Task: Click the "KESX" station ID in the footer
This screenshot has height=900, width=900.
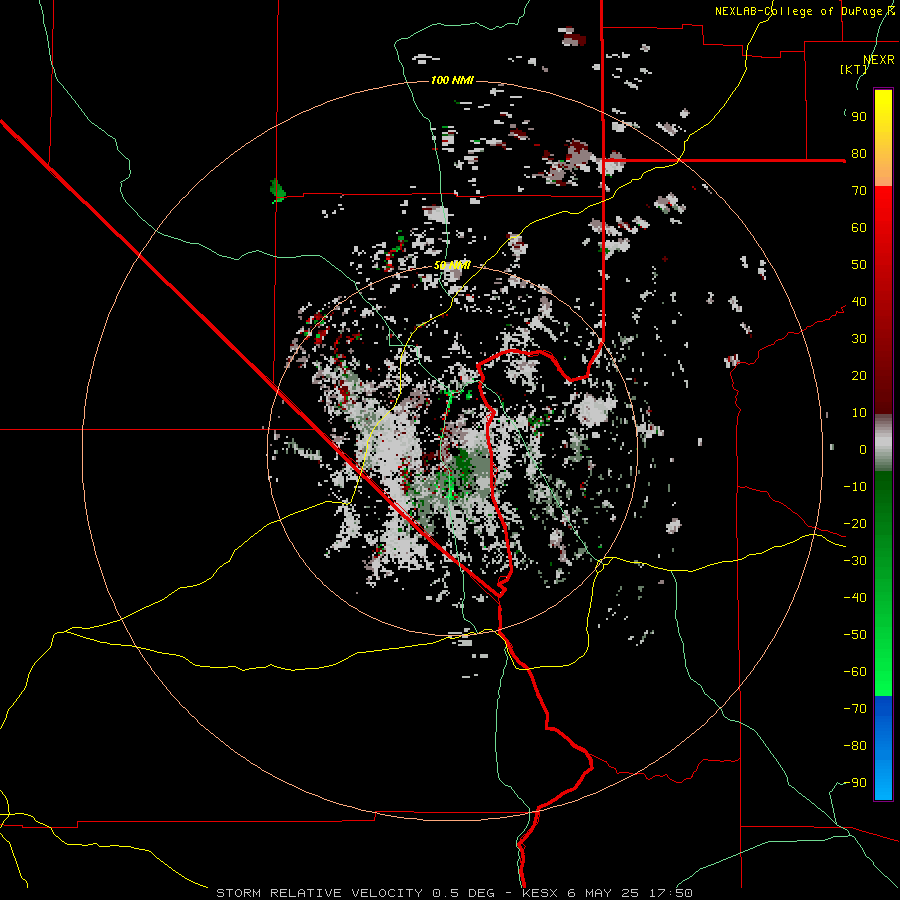Action: [540, 893]
